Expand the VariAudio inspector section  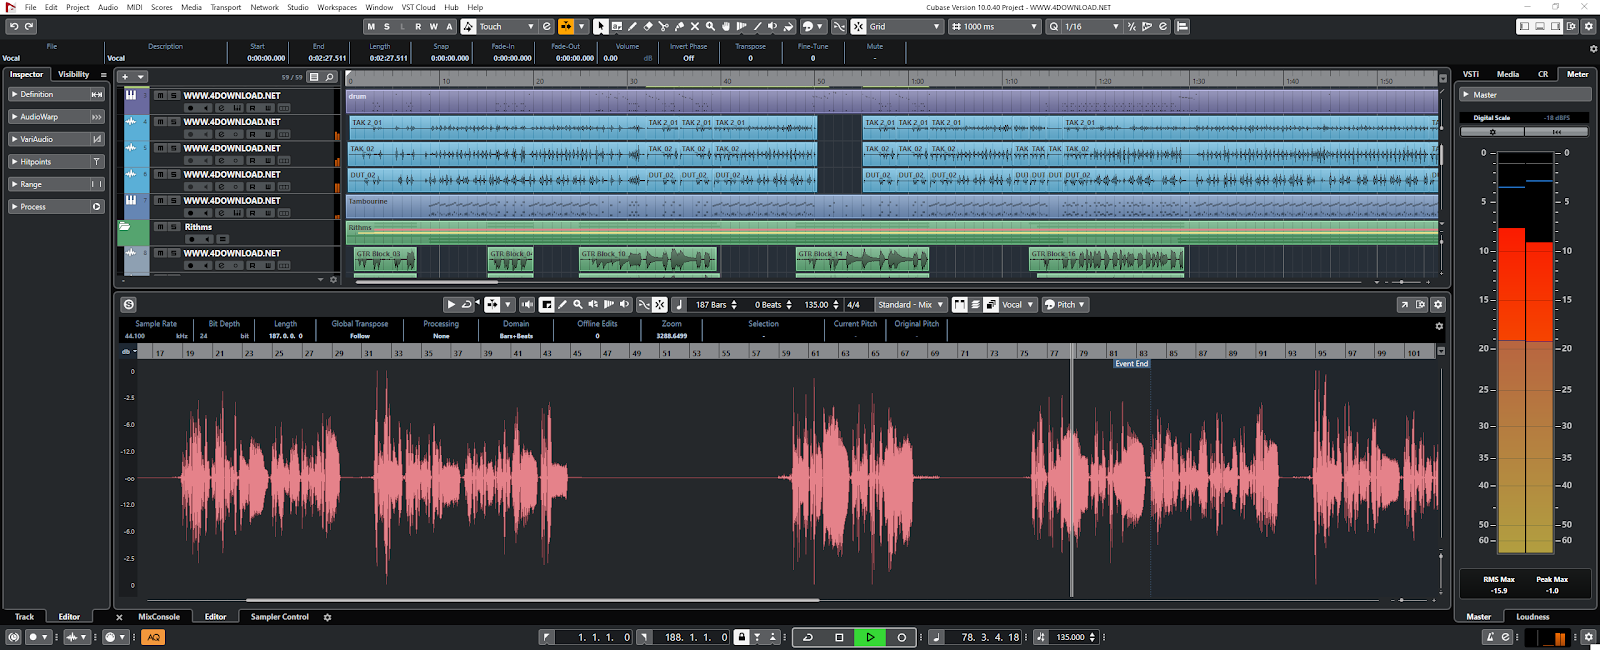click(56, 139)
